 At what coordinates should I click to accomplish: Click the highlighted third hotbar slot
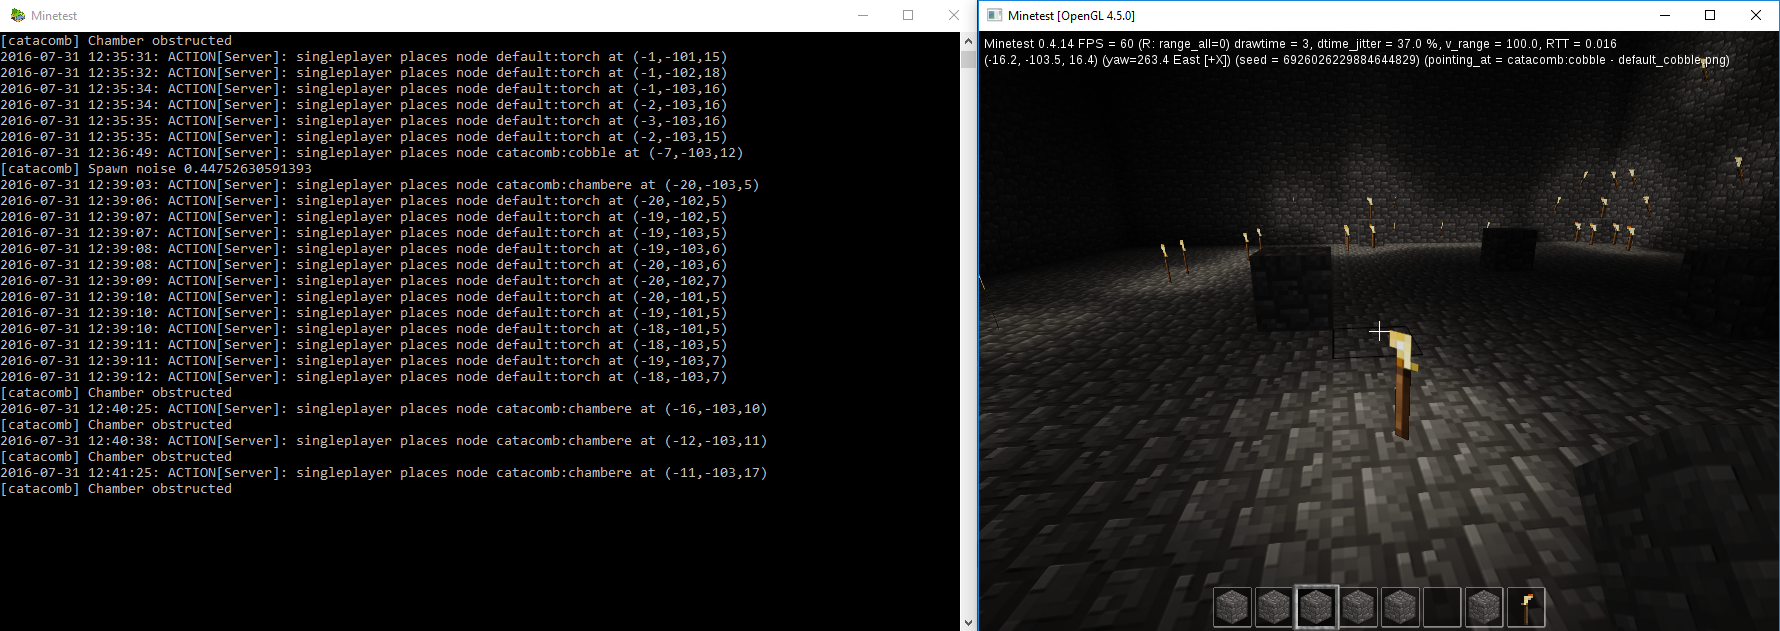click(1316, 607)
